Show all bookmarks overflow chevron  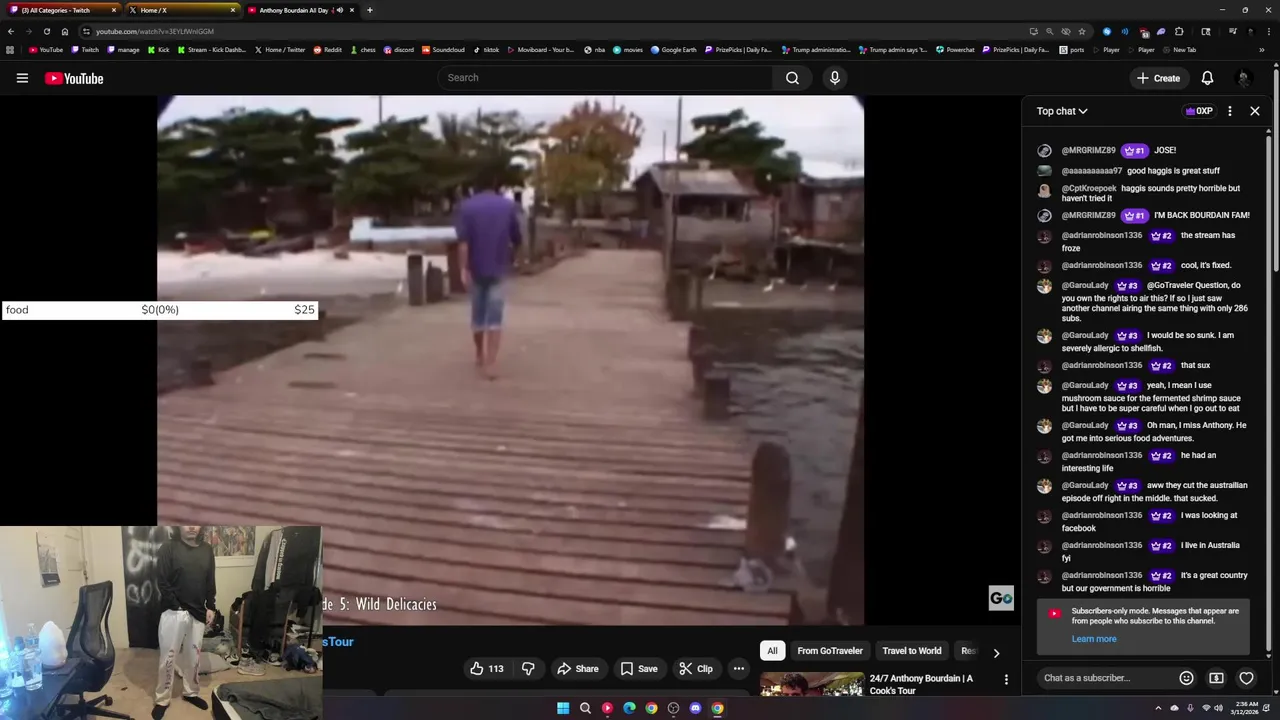point(1262,49)
